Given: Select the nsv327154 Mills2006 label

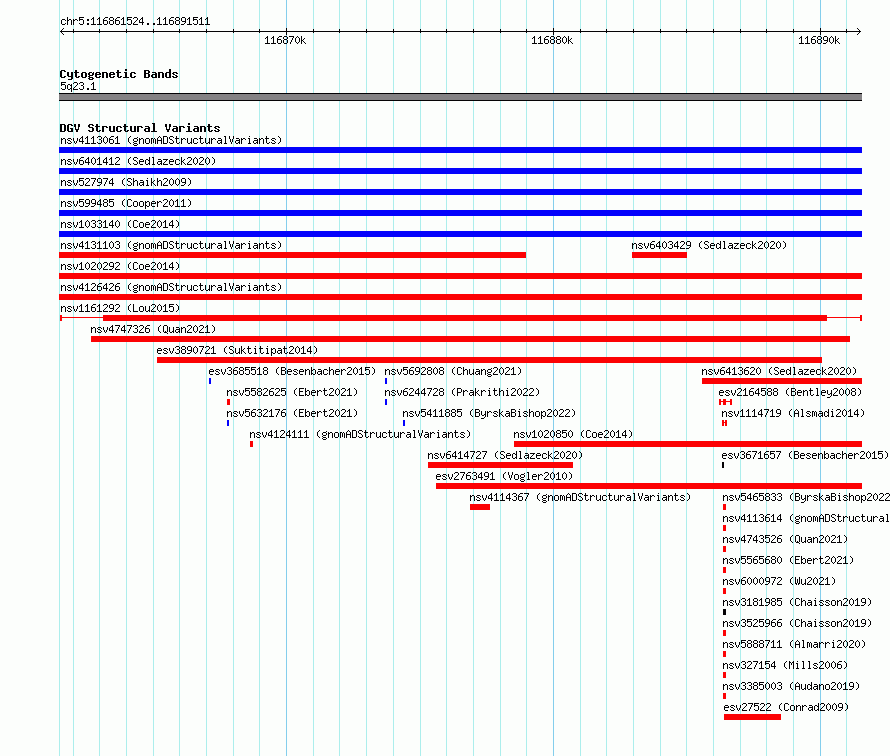Looking at the screenshot, I should 785,665.
